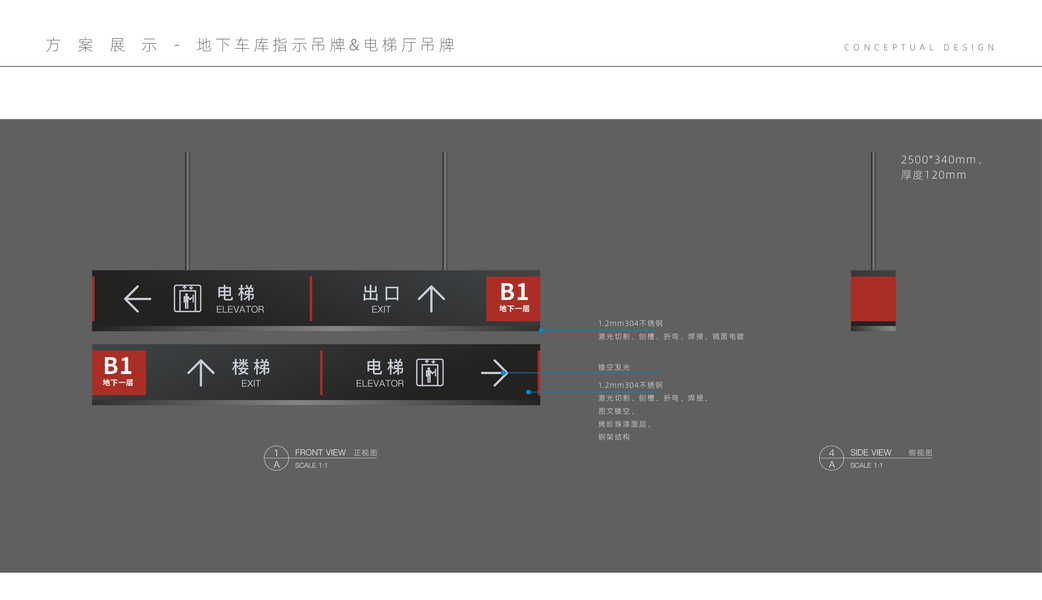Screen dimensions: 1042x600
Task: Click the 厚度120mm thickness note
Action: [x=933, y=175]
